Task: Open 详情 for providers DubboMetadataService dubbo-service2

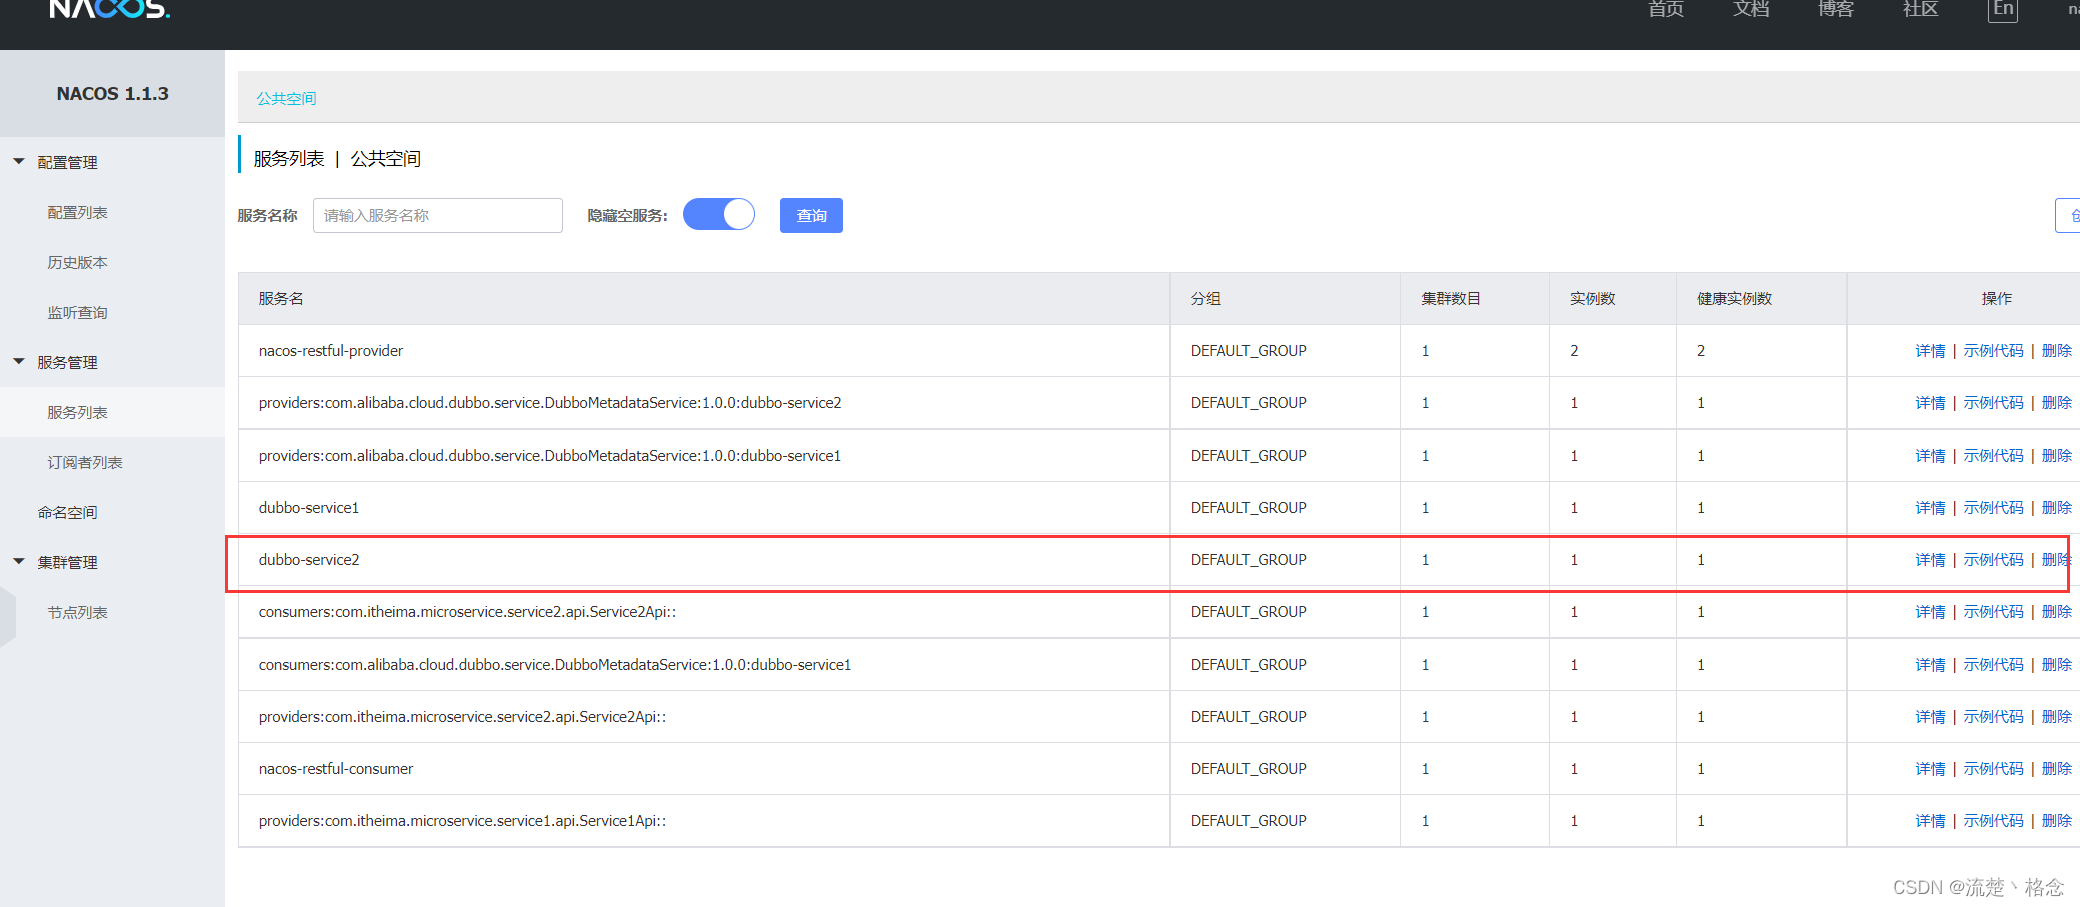Action: coord(1930,403)
